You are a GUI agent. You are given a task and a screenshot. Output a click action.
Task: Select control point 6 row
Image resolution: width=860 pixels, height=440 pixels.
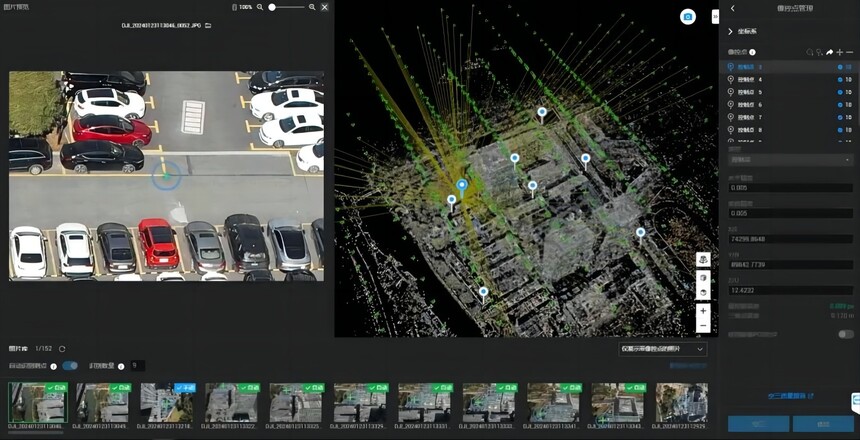pos(789,105)
